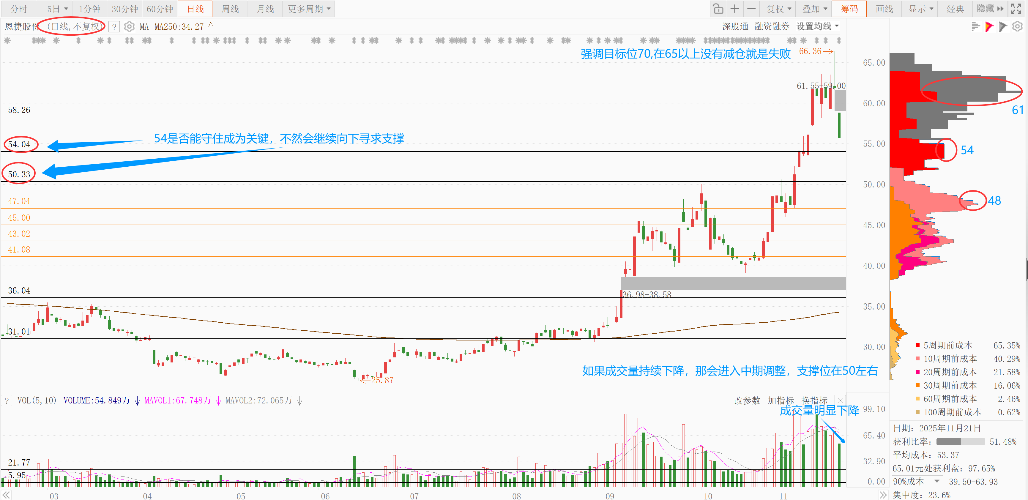Click the 50.33 price level label
The image size is (1028, 500).
pyautogui.click(x=20, y=173)
